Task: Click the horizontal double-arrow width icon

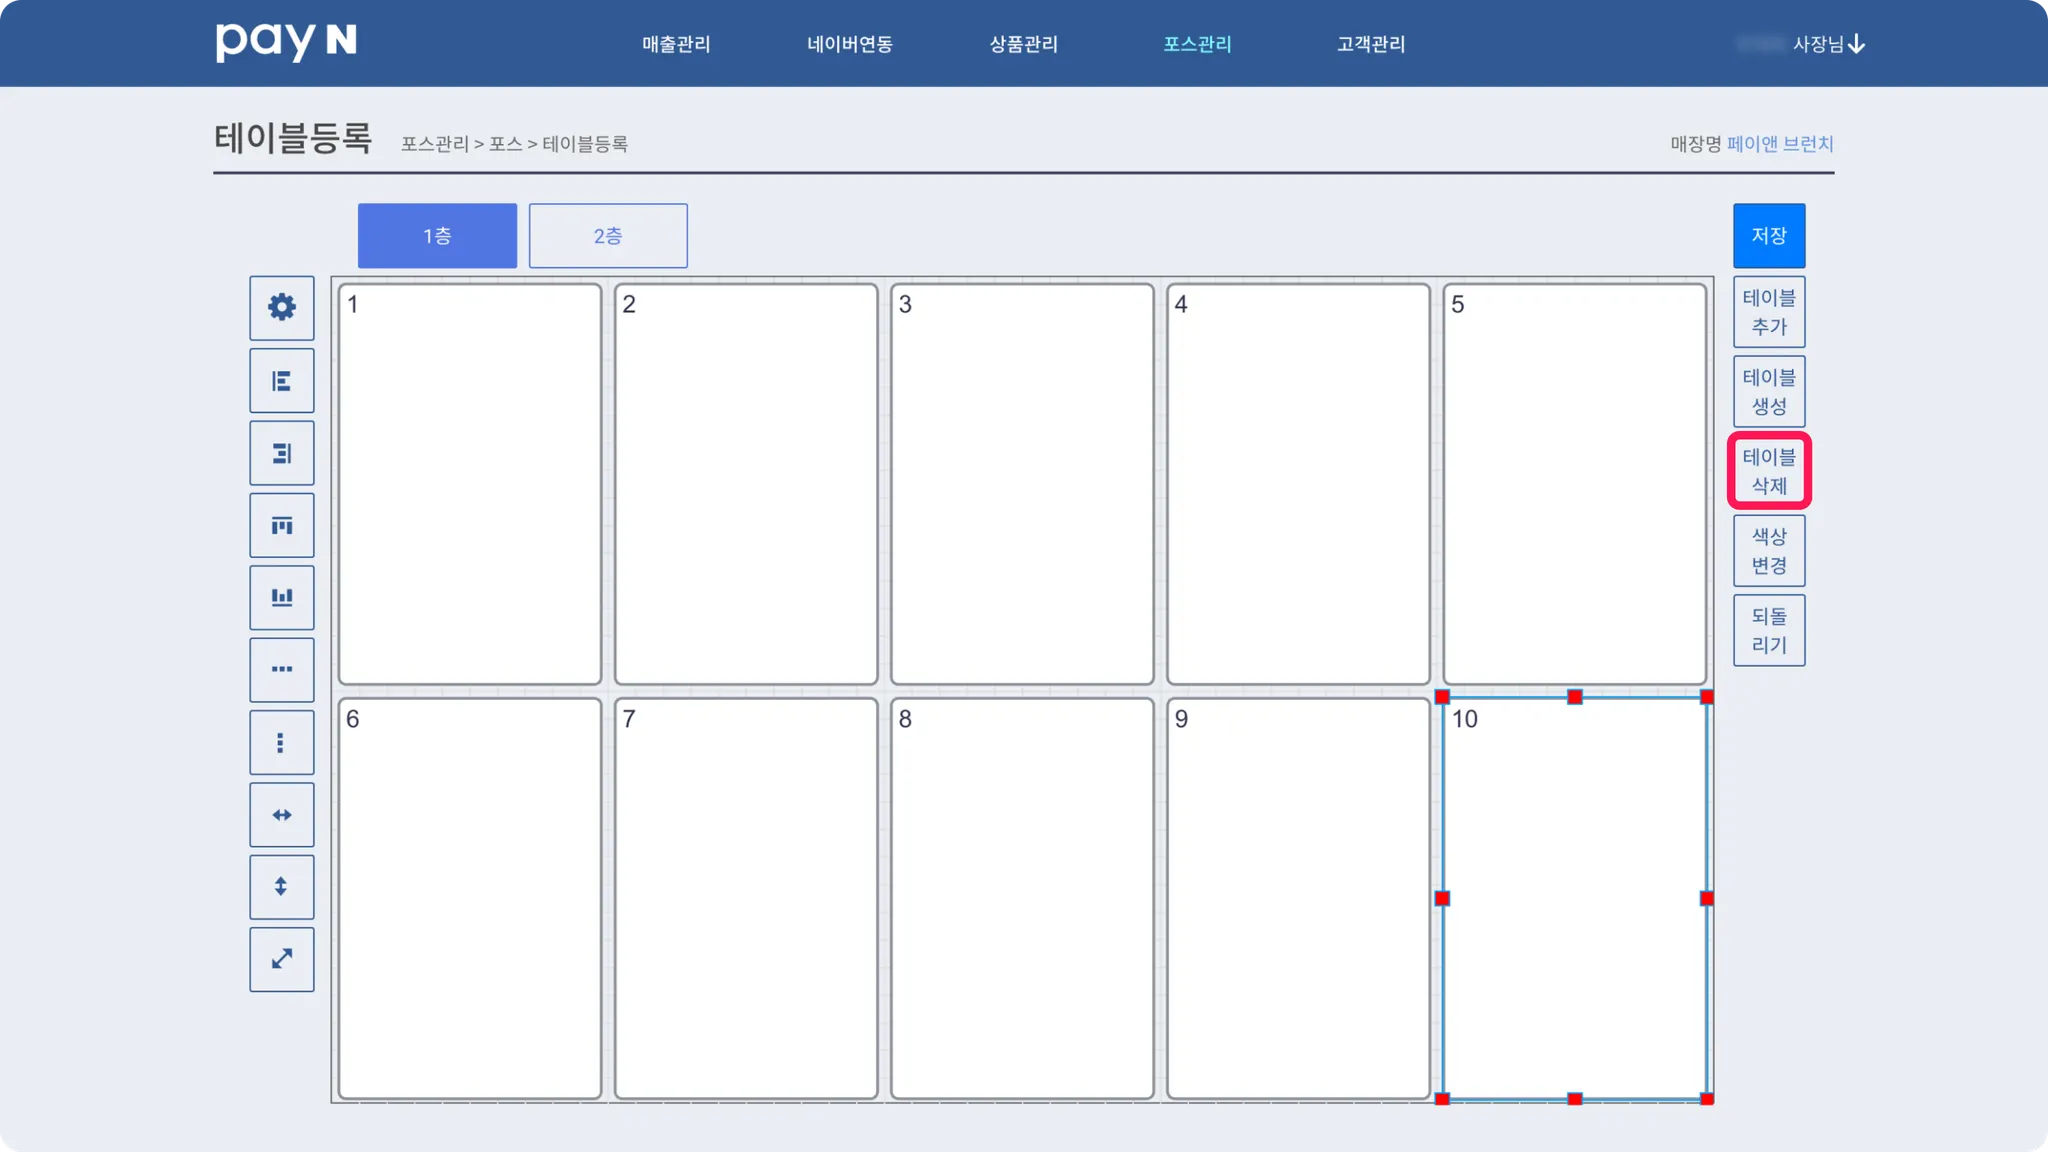Action: (282, 815)
